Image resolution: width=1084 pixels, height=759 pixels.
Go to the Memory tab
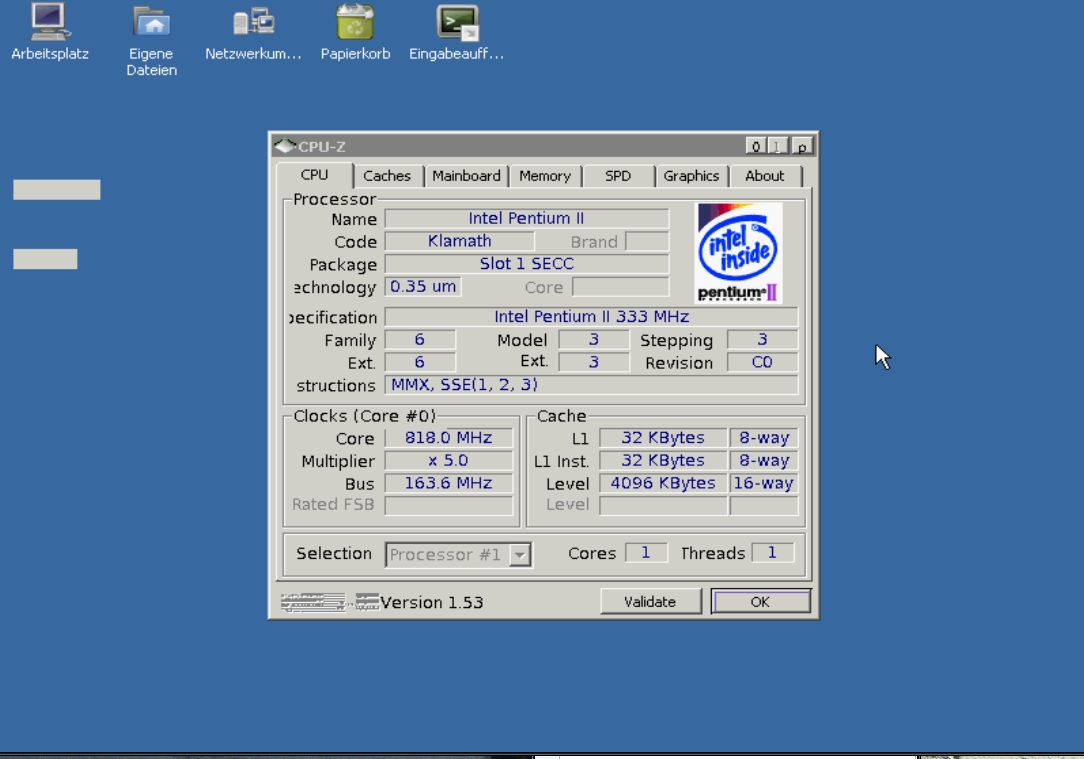pyautogui.click(x=545, y=176)
